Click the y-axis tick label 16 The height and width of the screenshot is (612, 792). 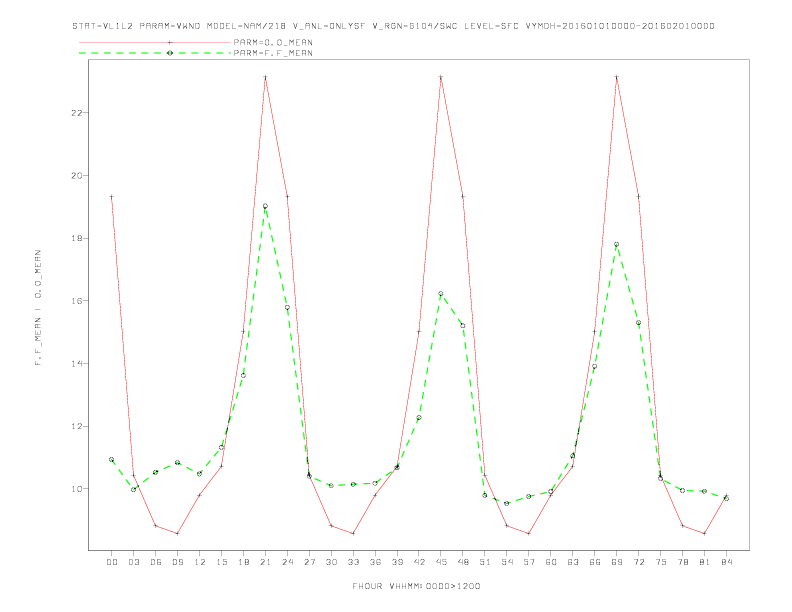77,301
